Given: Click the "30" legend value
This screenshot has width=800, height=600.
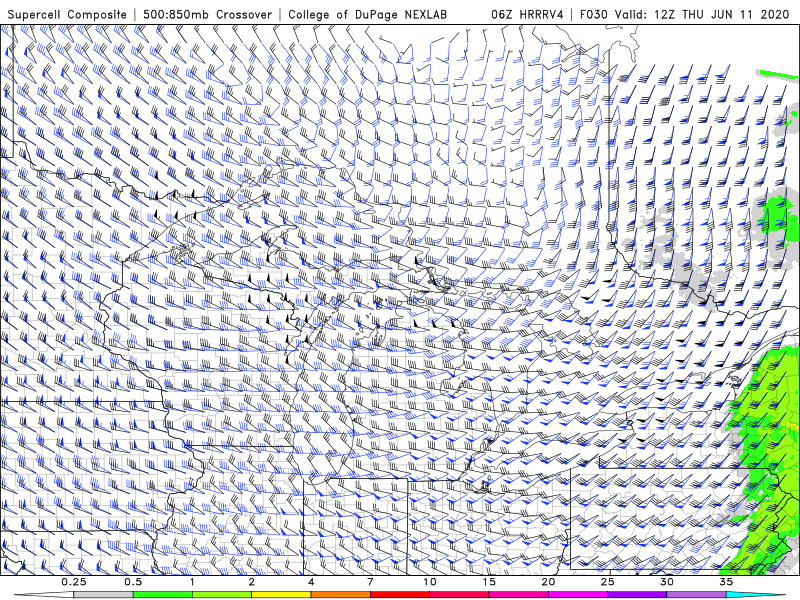Looking at the screenshot, I should click(x=667, y=582).
